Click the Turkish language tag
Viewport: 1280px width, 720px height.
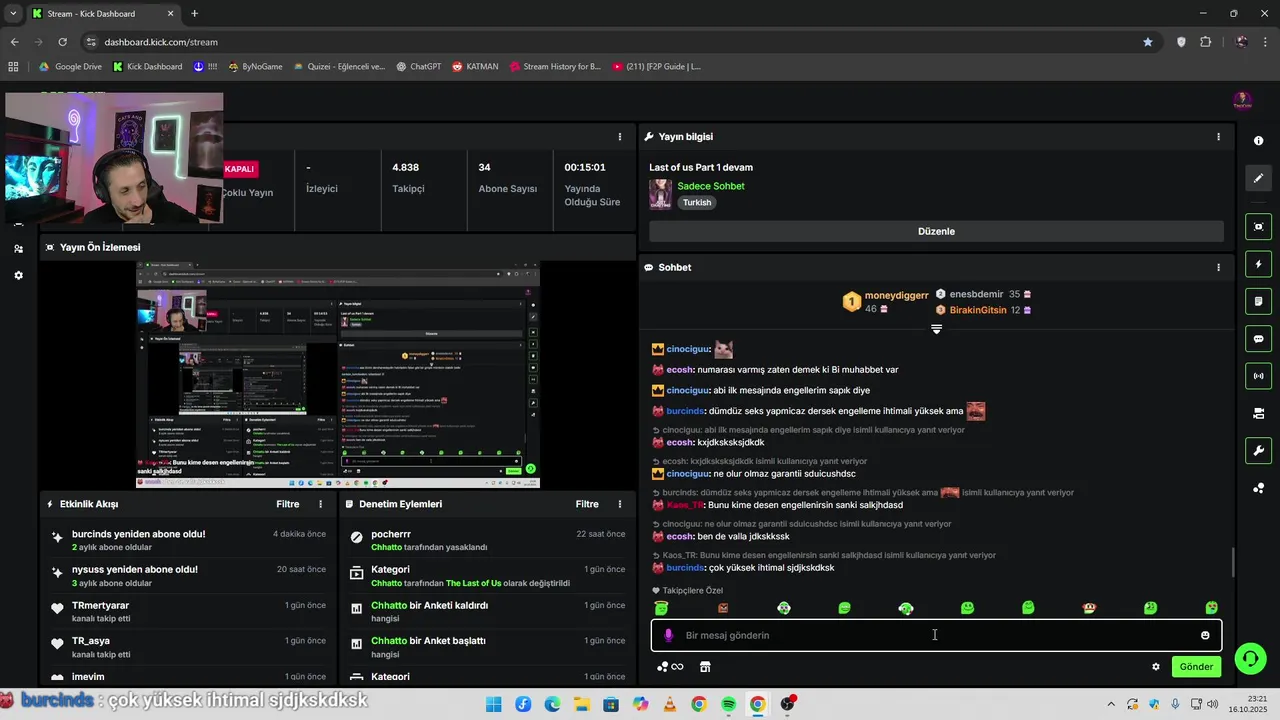tap(697, 203)
